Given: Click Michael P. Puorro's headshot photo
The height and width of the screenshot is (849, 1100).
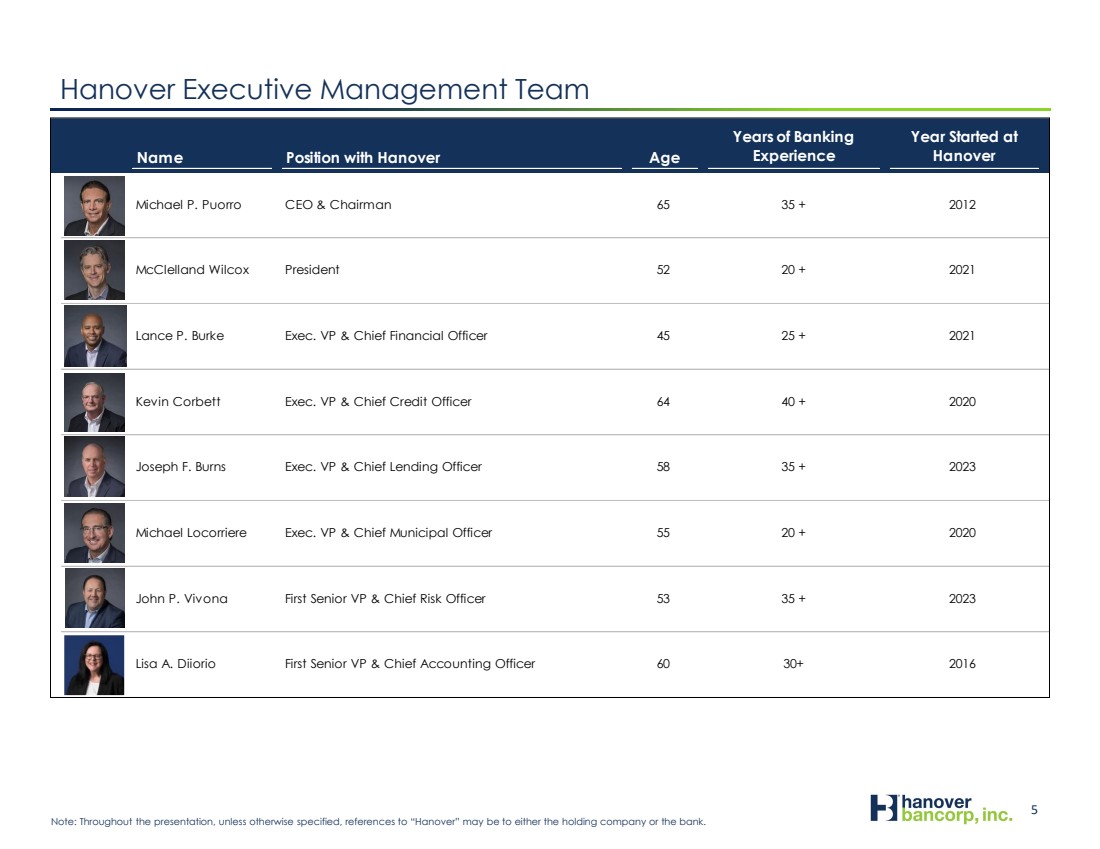Looking at the screenshot, I should point(95,206).
